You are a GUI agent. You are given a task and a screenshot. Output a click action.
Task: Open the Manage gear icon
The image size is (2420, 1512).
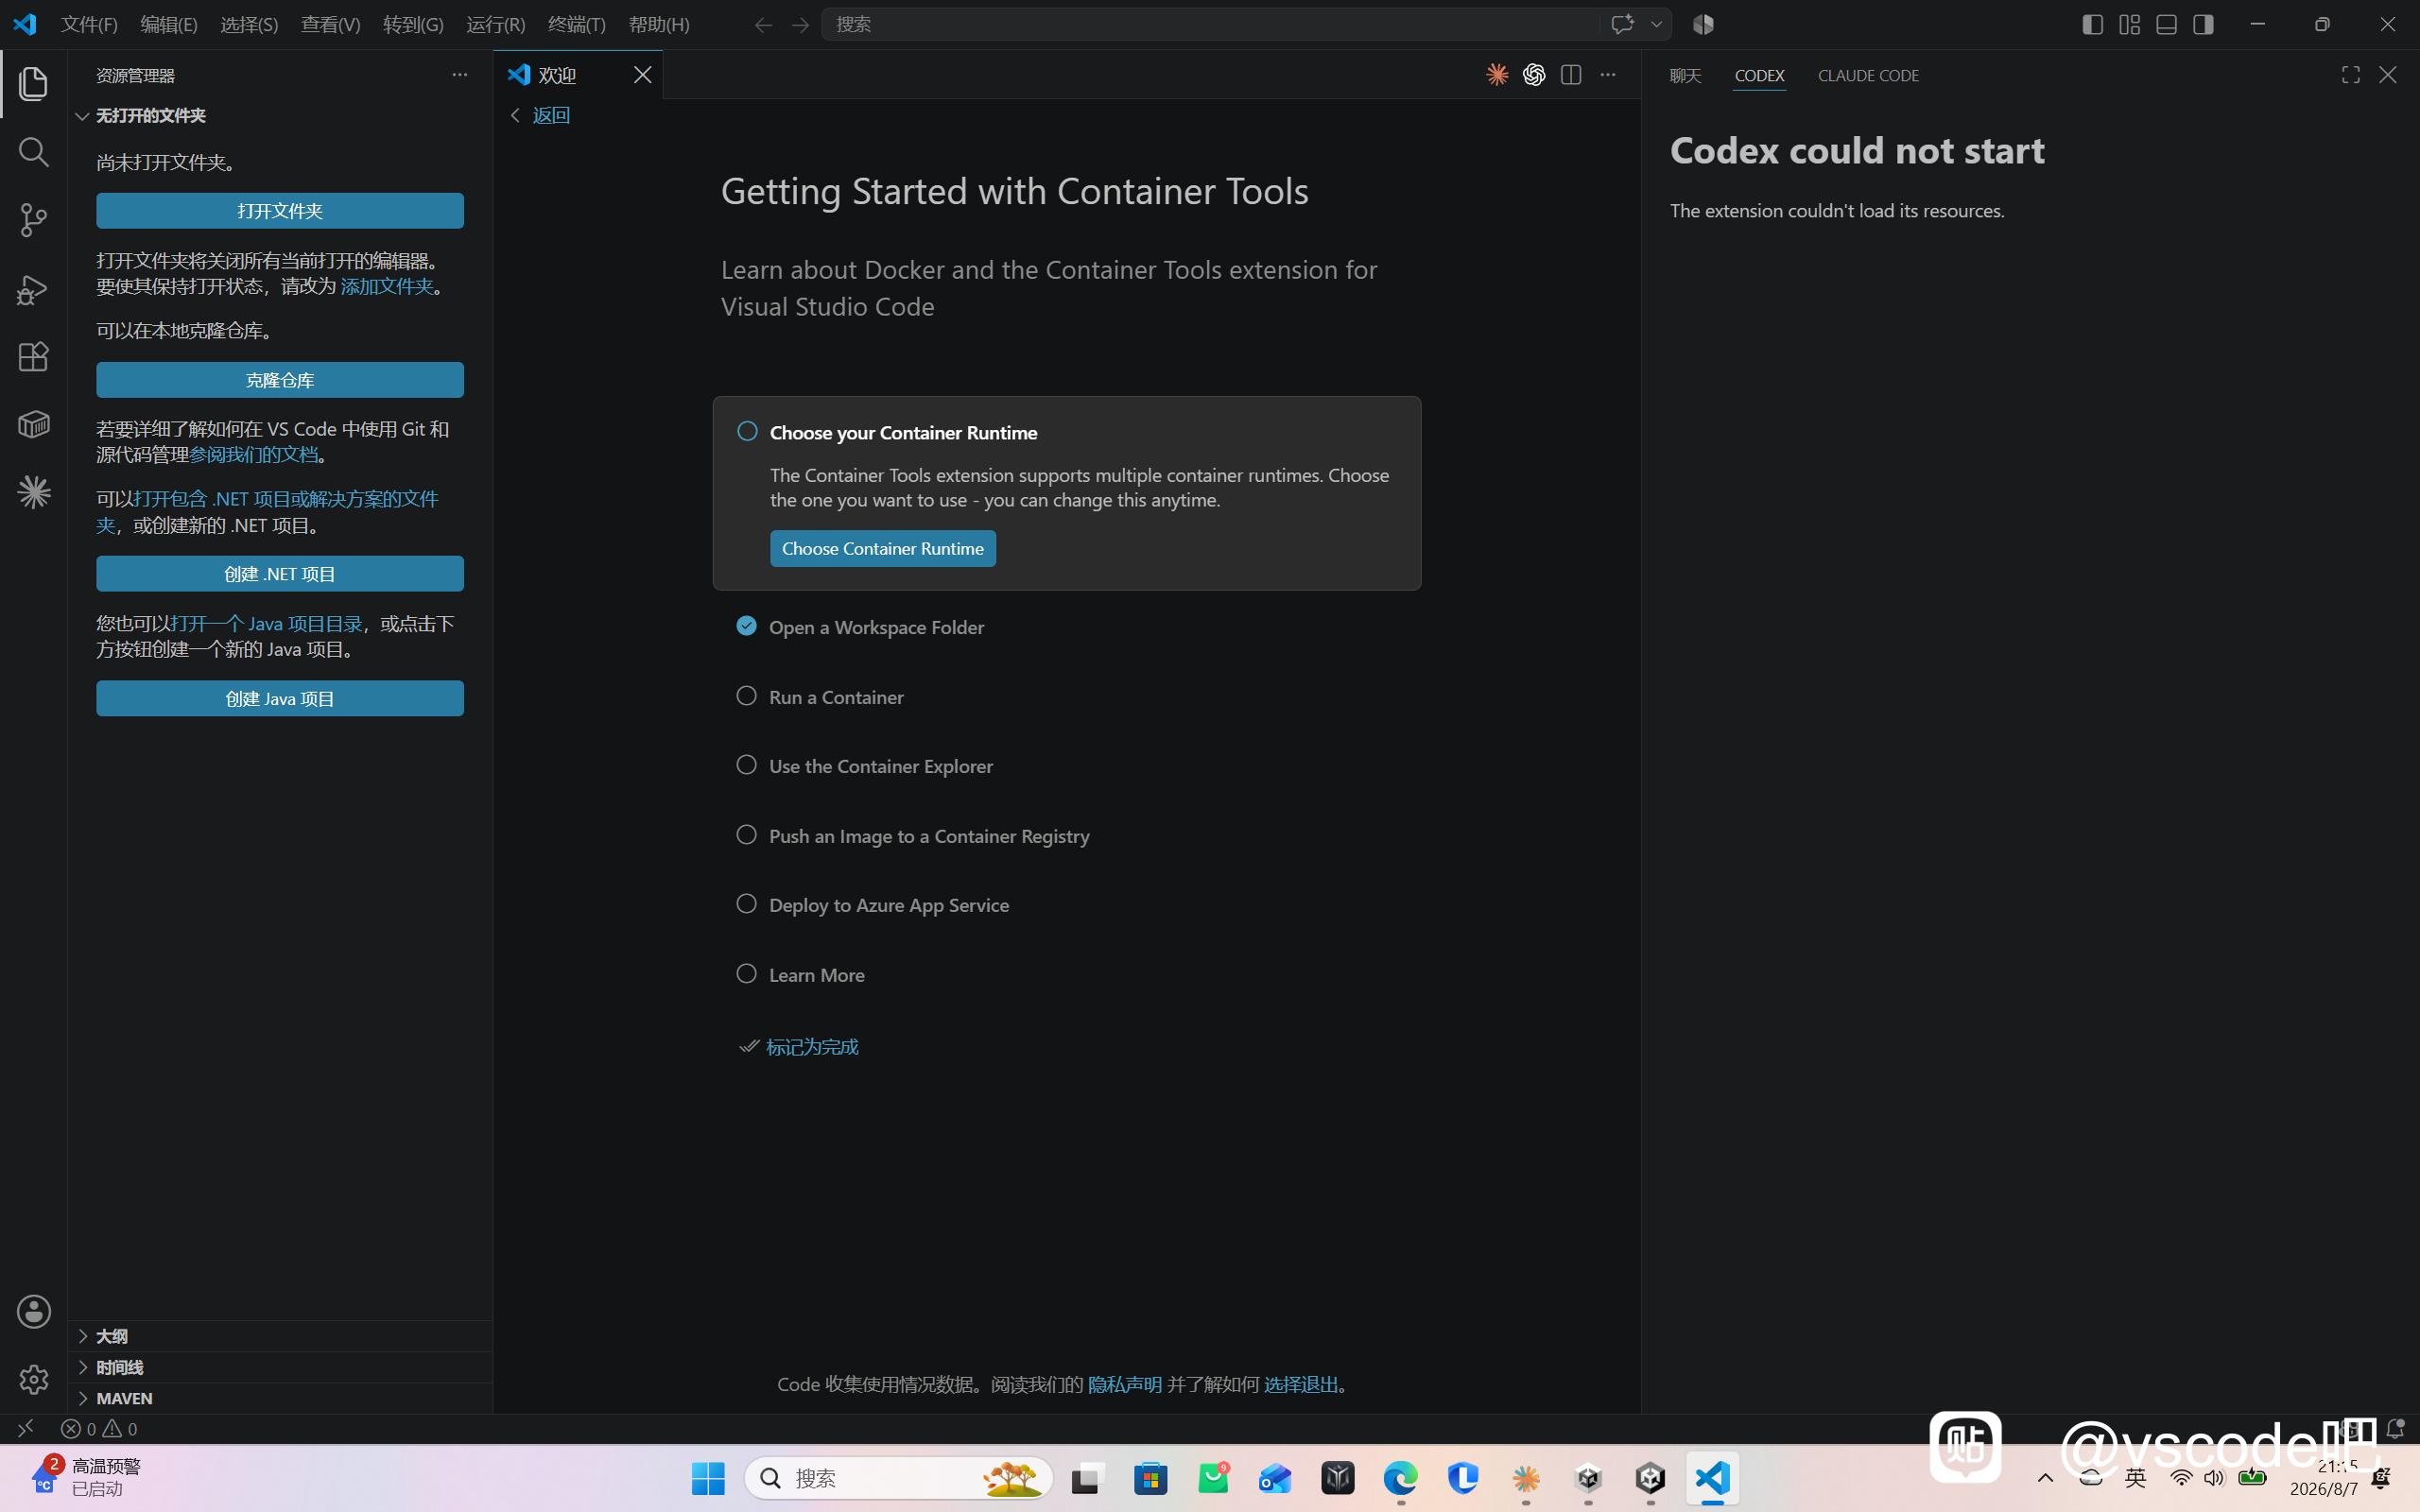[x=33, y=1379]
